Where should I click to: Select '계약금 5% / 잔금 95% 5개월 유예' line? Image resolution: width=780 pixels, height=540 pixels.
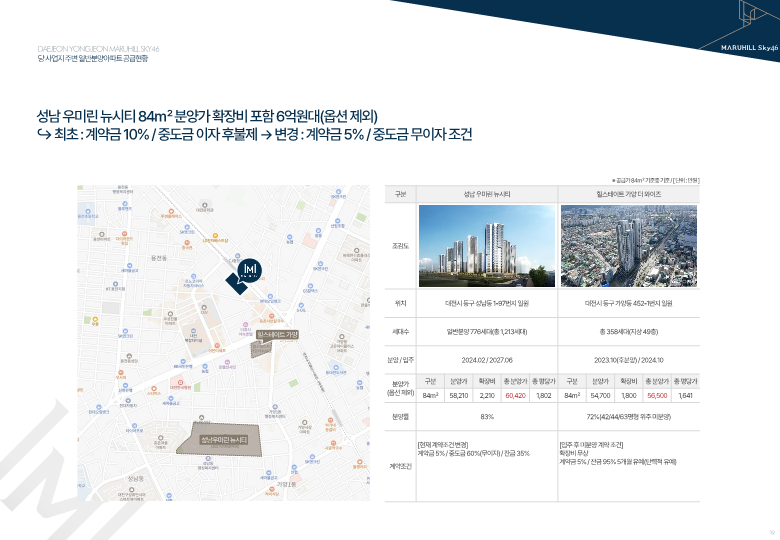coord(618,461)
